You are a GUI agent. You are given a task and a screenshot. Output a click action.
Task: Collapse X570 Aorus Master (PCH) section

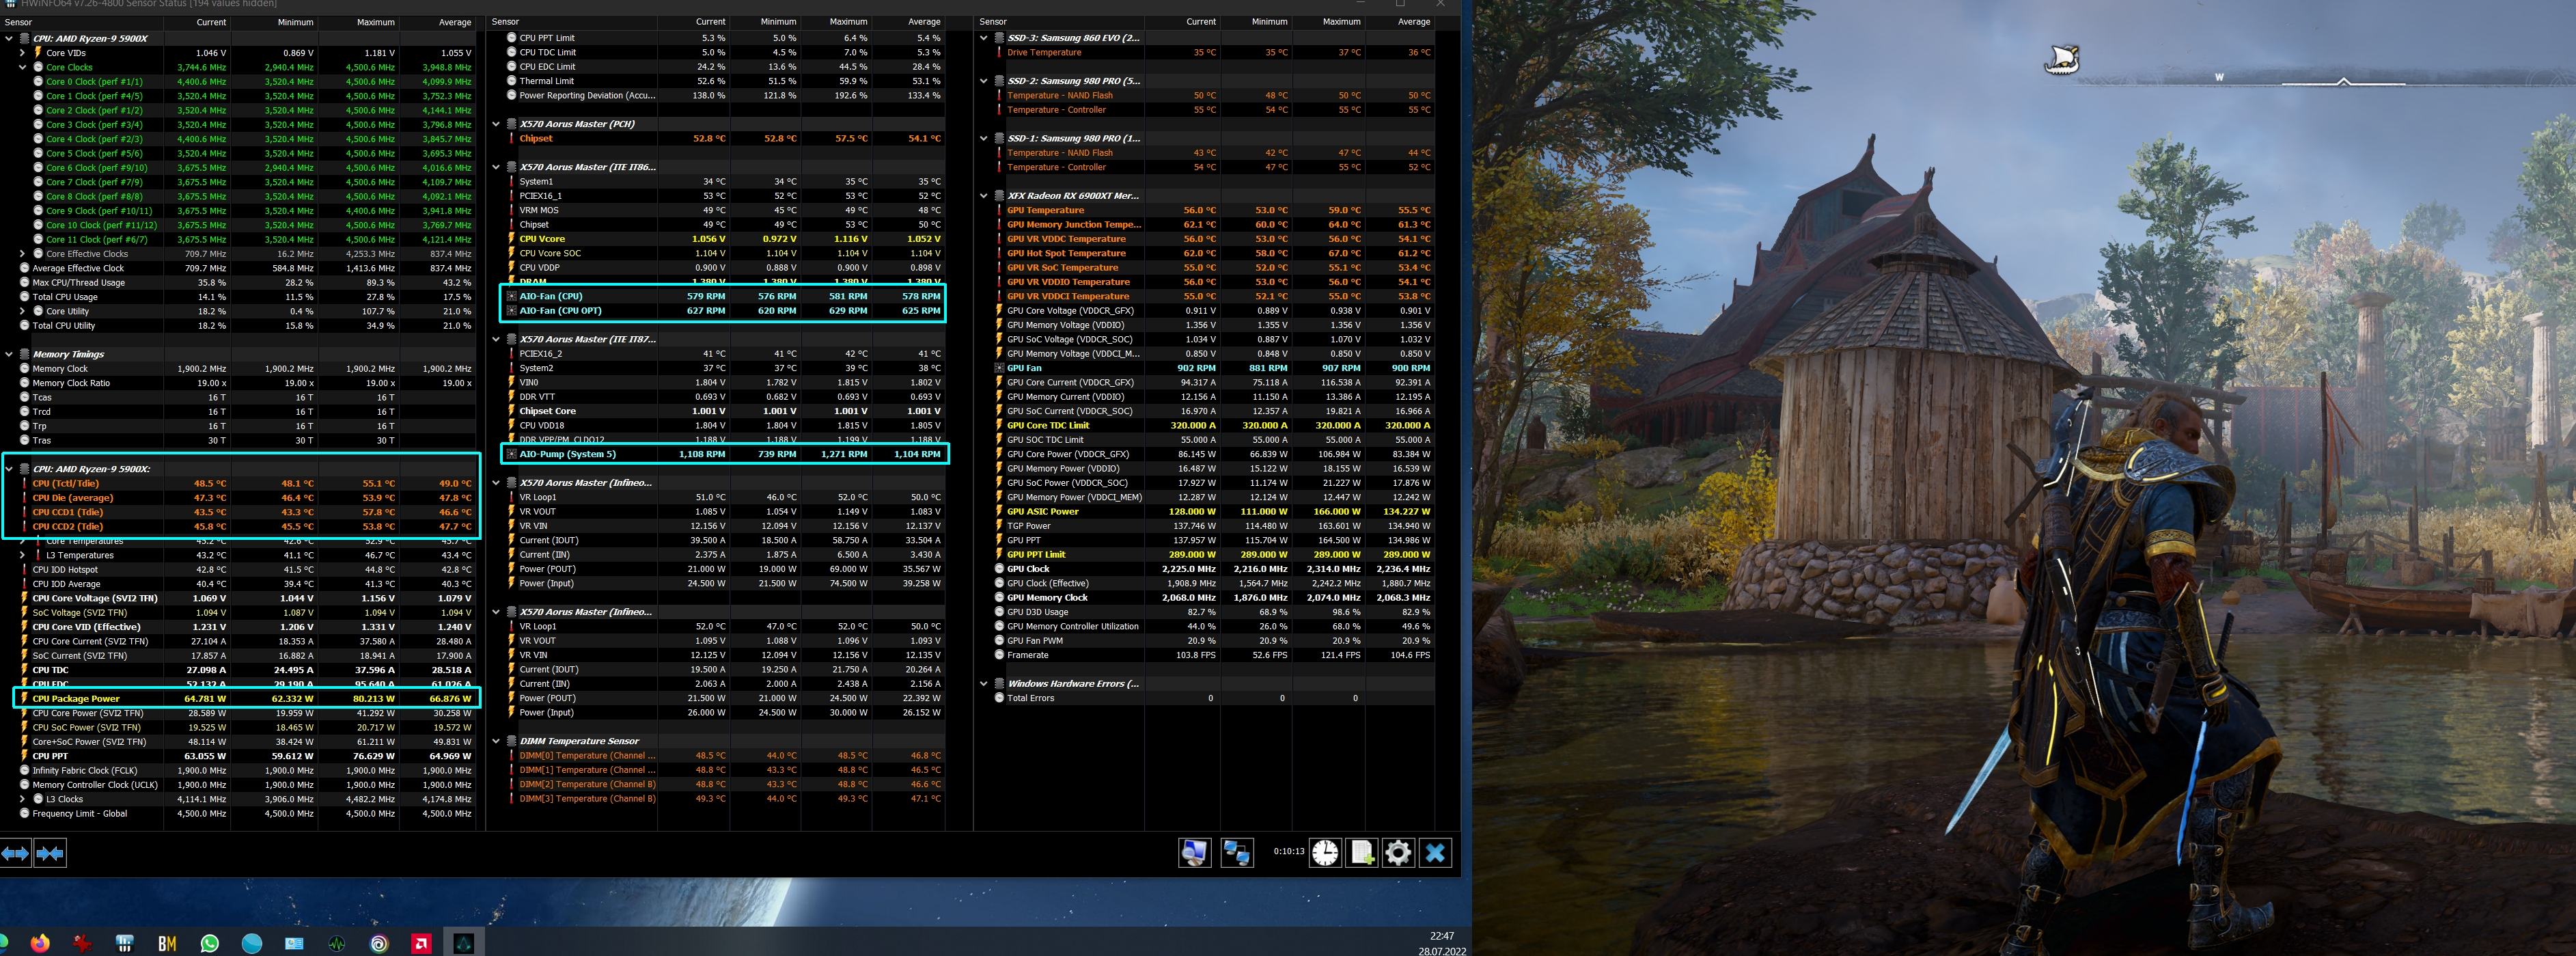pyautogui.click(x=496, y=124)
